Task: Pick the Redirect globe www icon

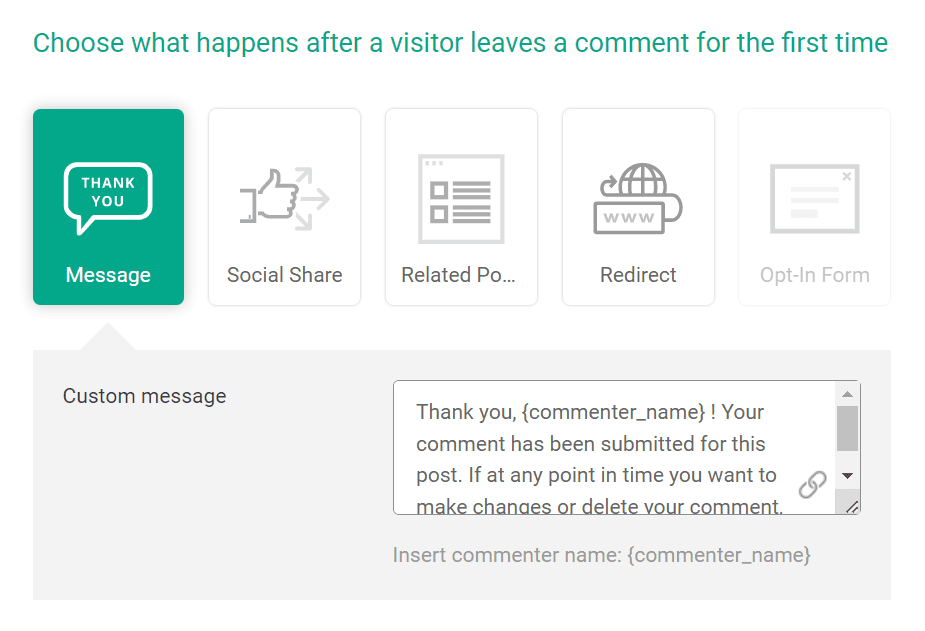Action: pyautogui.click(x=638, y=199)
